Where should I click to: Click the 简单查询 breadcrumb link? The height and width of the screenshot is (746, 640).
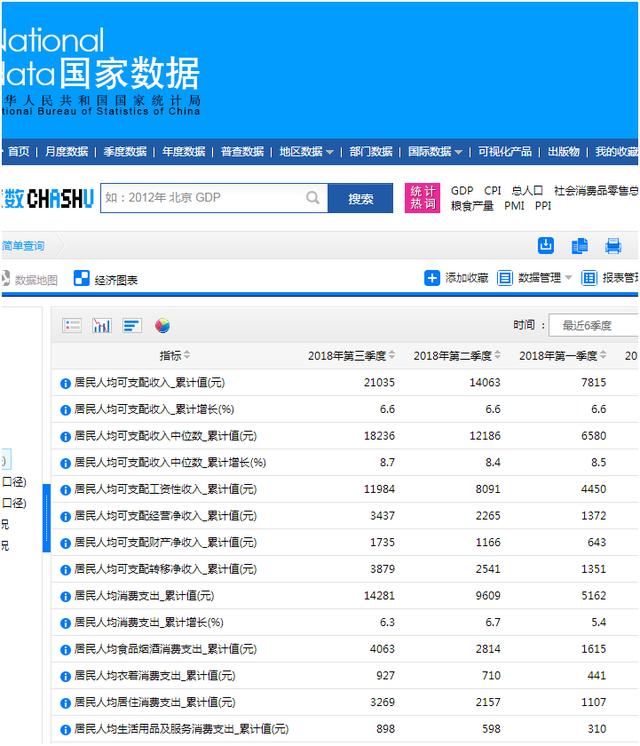[x=23, y=246]
